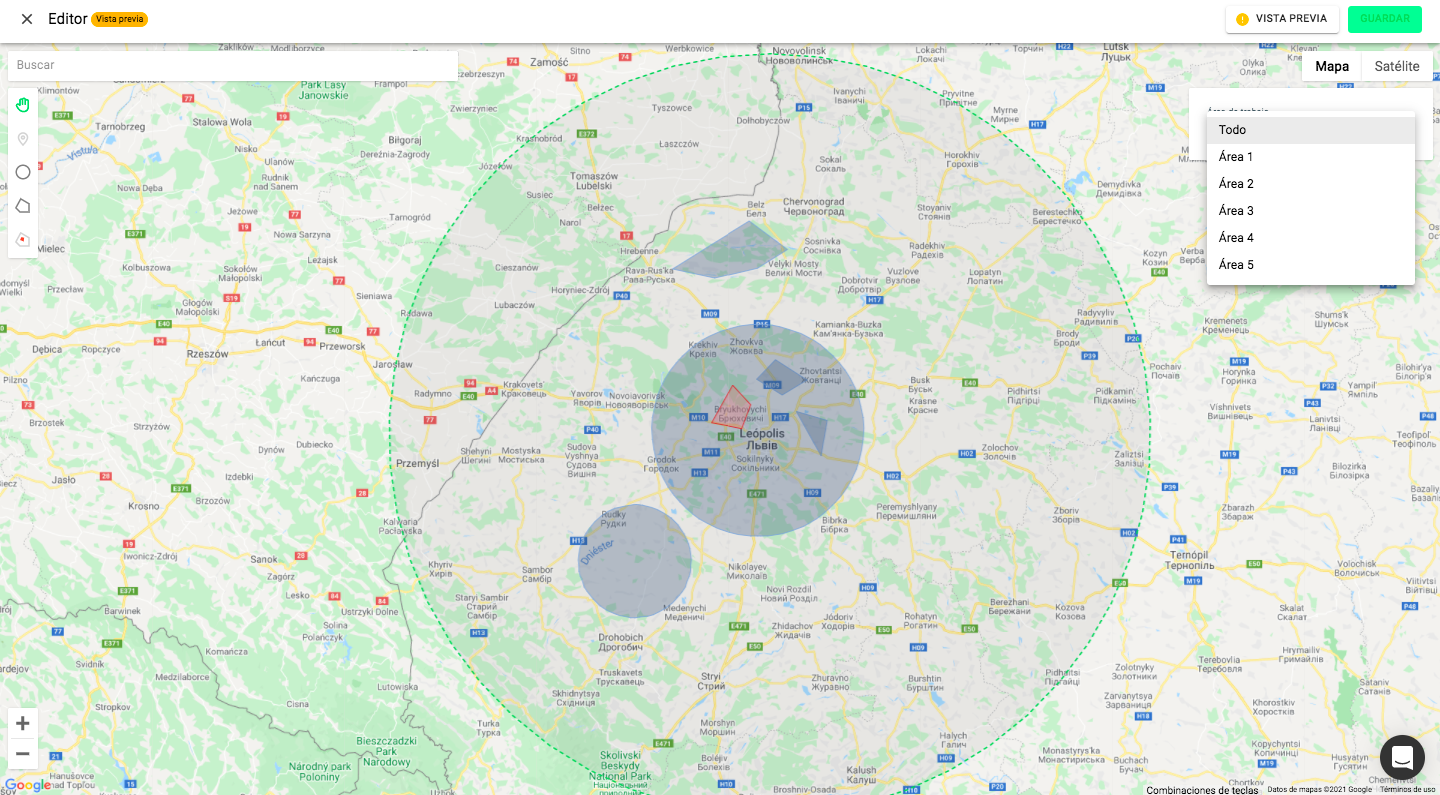Zoom out with the minus button
Image resolution: width=1440 pixels, height=795 pixels.
point(23,753)
